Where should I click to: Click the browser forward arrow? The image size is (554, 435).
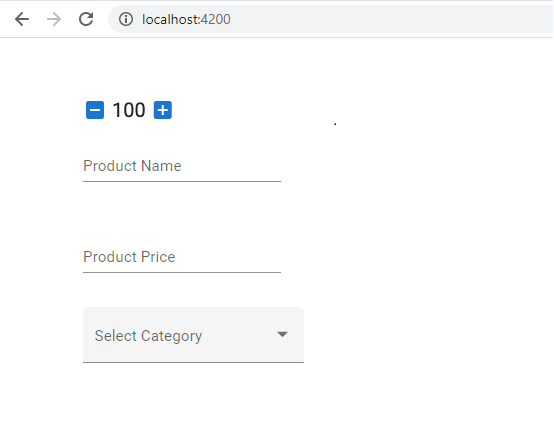point(54,19)
